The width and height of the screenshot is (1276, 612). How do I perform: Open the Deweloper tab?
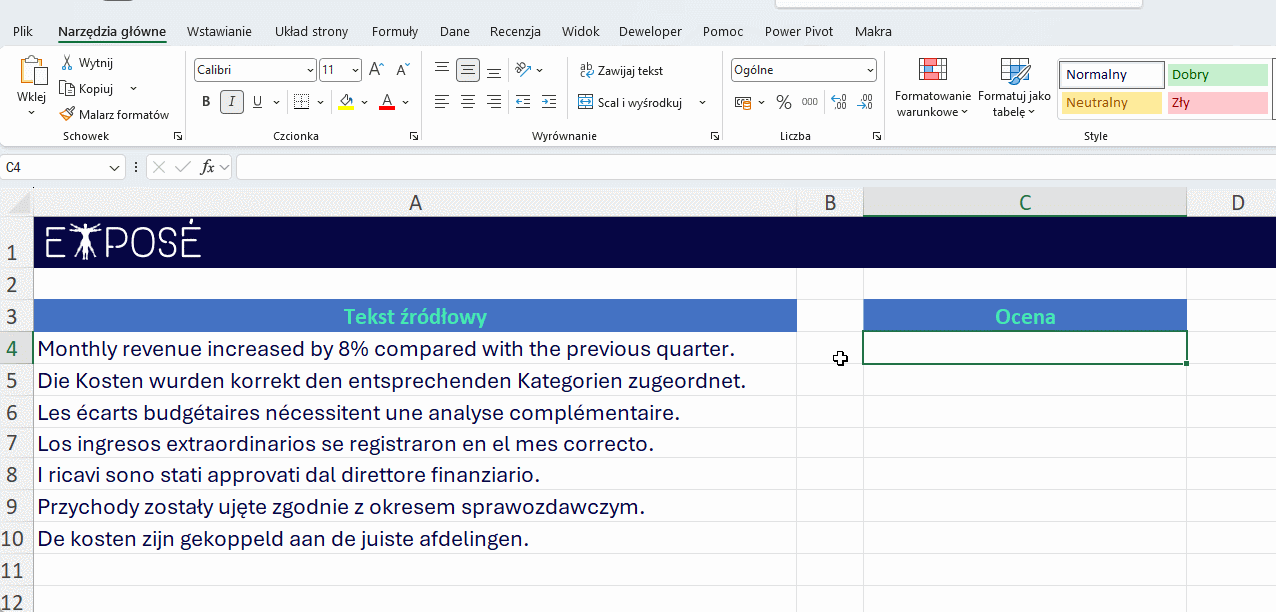(650, 31)
